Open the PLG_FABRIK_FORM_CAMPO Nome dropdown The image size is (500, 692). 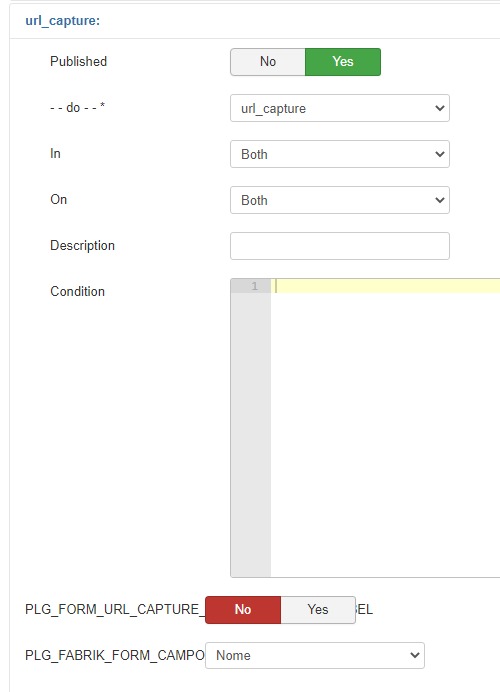pos(315,655)
